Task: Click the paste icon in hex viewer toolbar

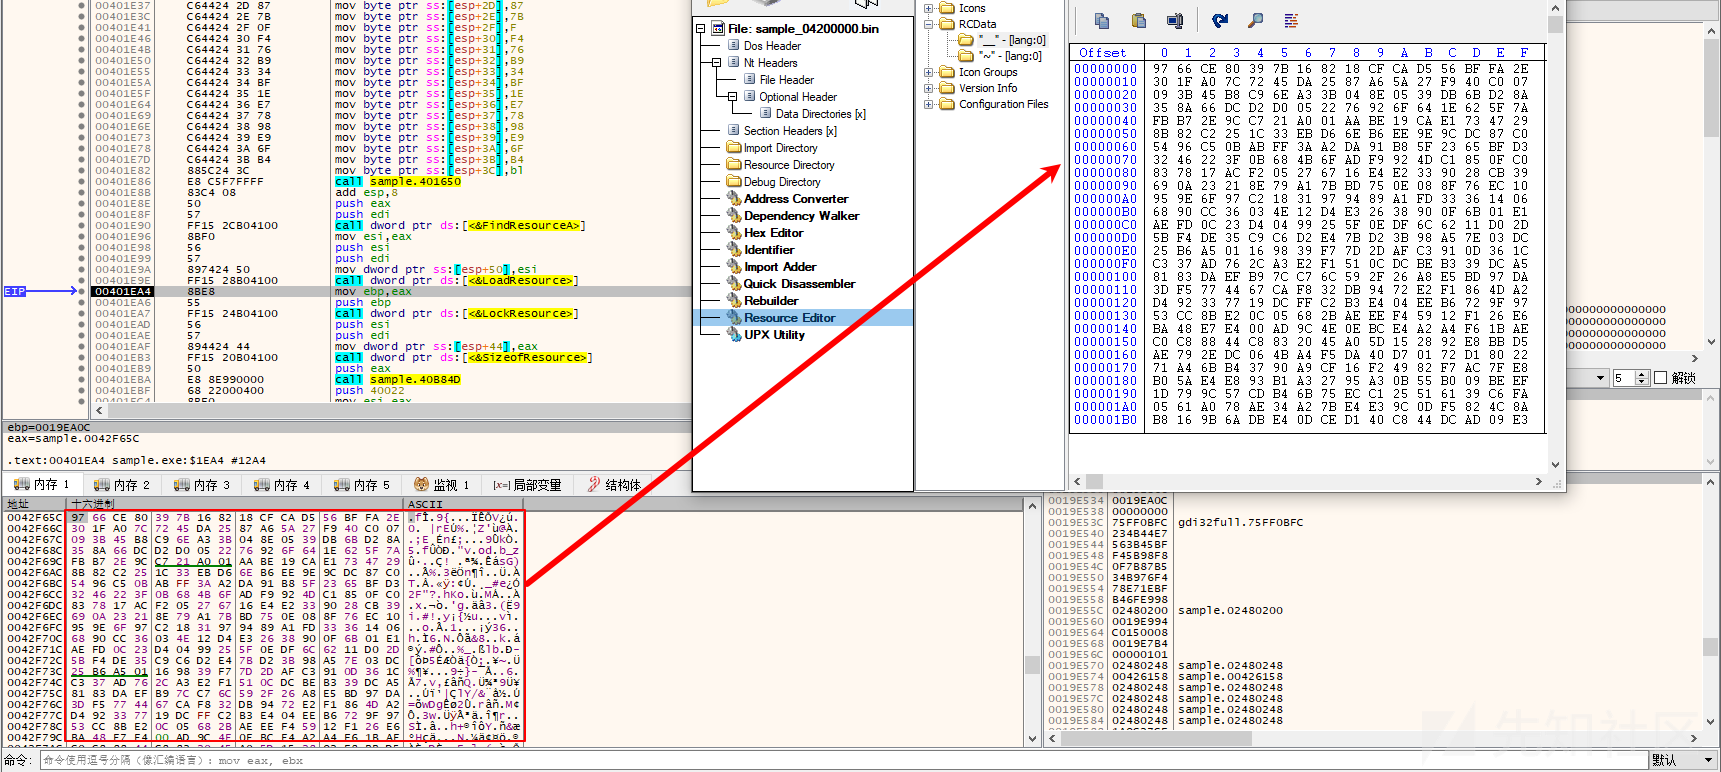Action: coord(1138,20)
